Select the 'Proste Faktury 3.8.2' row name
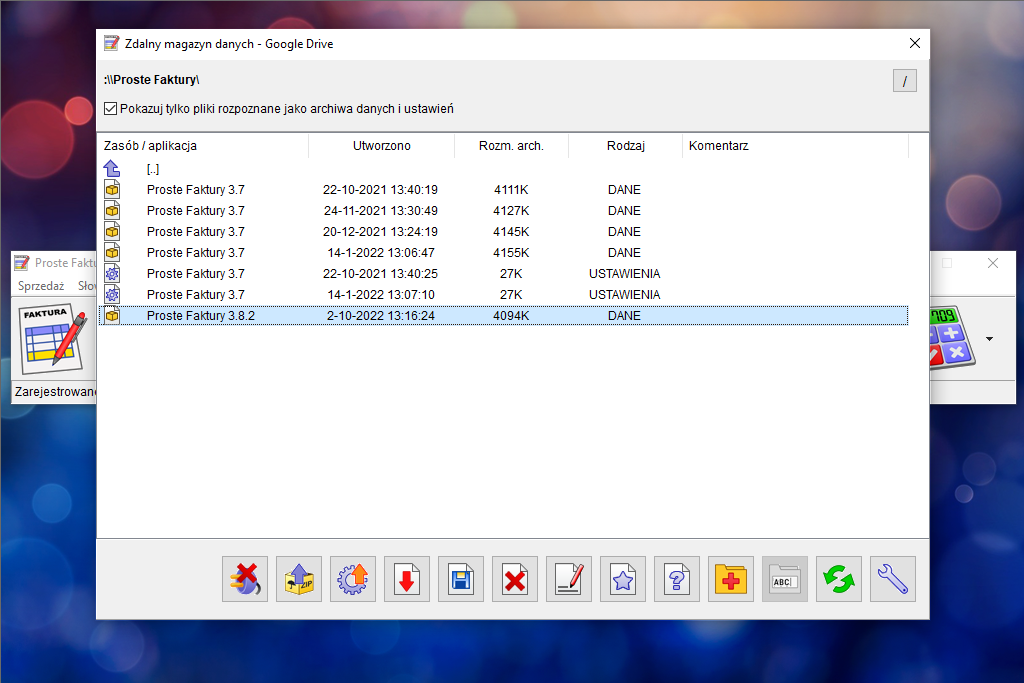The height and width of the screenshot is (683, 1024). 200,315
